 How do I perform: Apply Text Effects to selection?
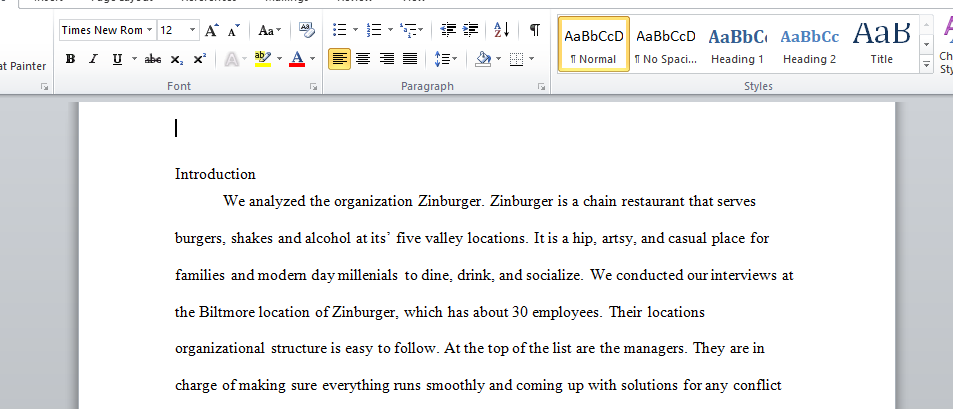(232, 59)
